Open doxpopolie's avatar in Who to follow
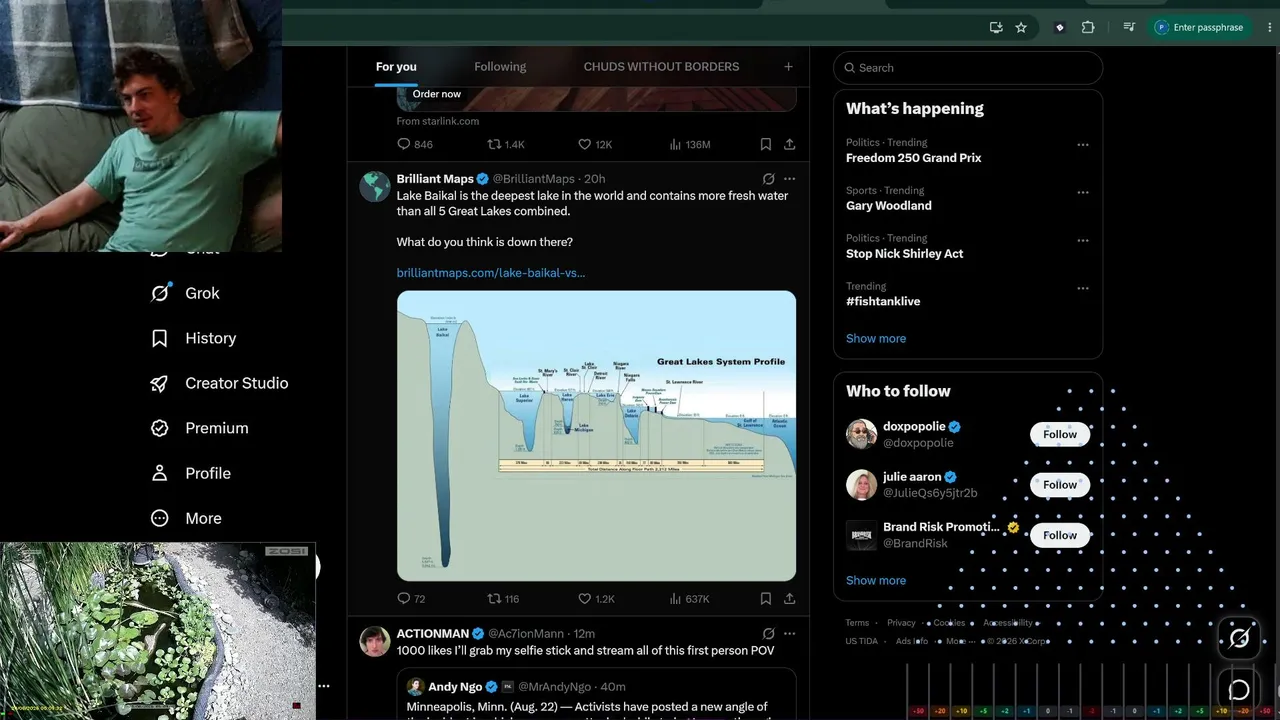1280x720 pixels. click(861, 434)
